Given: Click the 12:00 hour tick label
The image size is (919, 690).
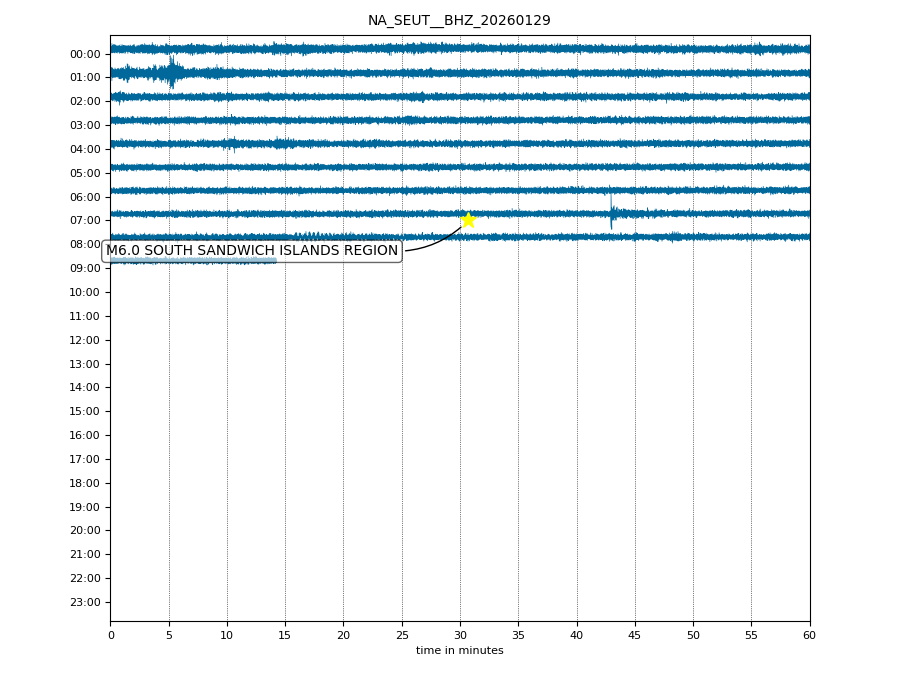Looking at the screenshot, I should point(85,340).
